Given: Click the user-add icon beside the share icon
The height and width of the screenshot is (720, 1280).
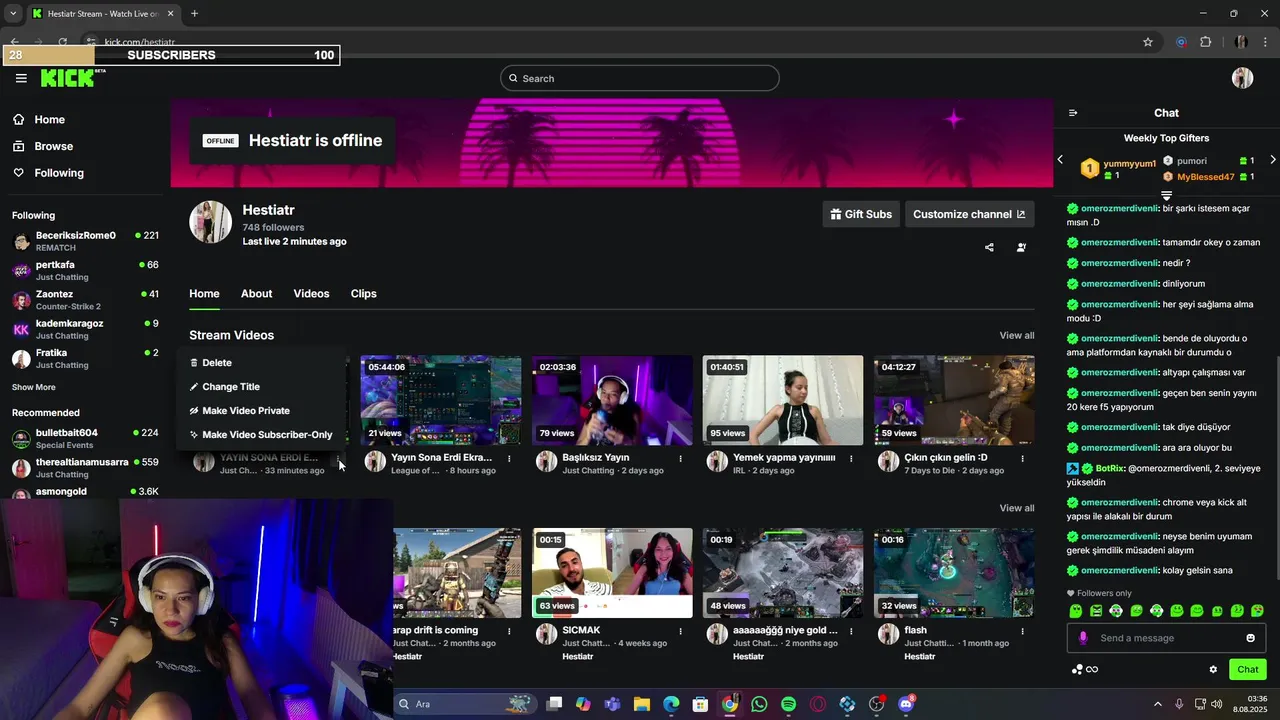Looking at the screenshot, I should pos(1021,247).
